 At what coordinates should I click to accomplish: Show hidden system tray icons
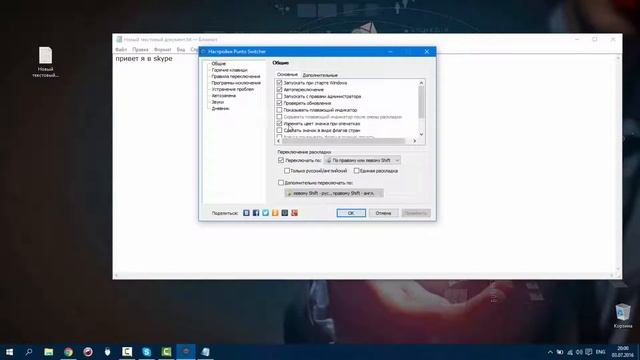(550, 352)
